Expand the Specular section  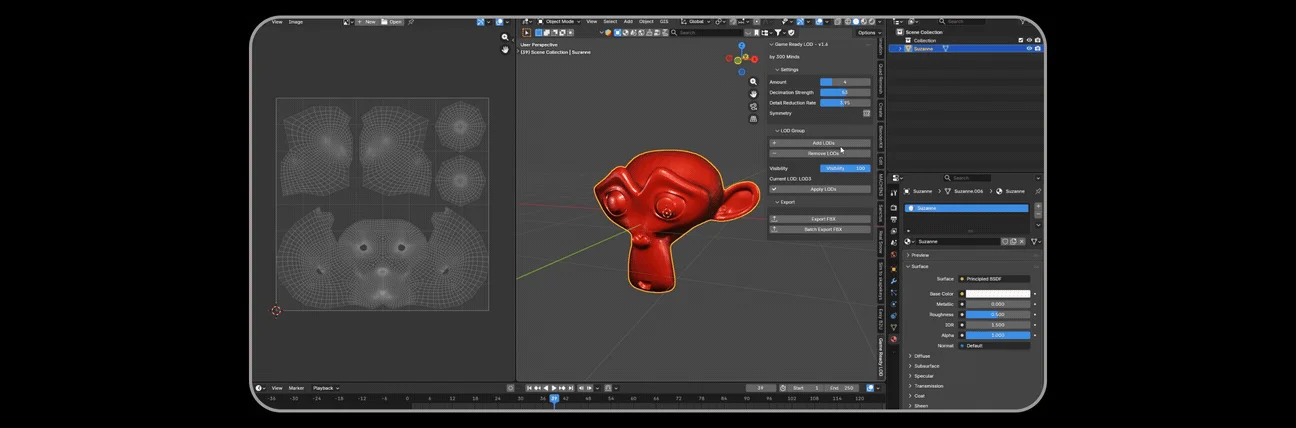click(922, 376)
